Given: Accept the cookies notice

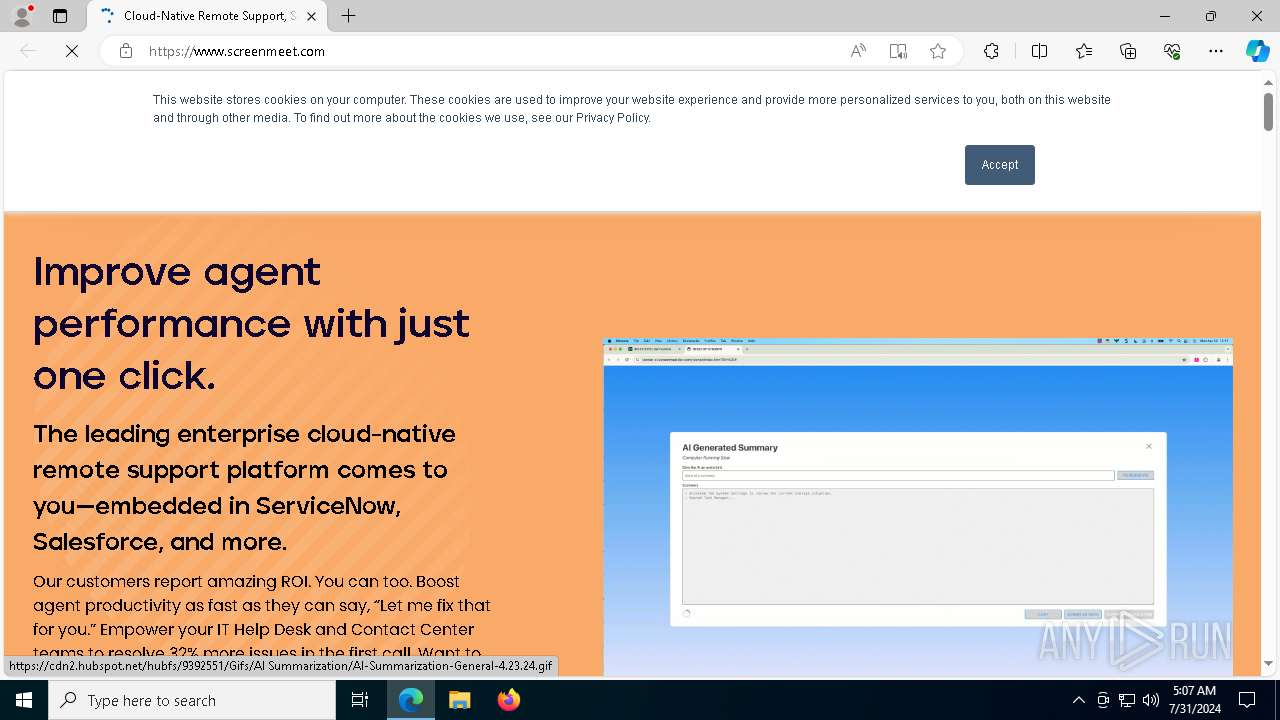Looking at the screenshot, I should point(999,165).
